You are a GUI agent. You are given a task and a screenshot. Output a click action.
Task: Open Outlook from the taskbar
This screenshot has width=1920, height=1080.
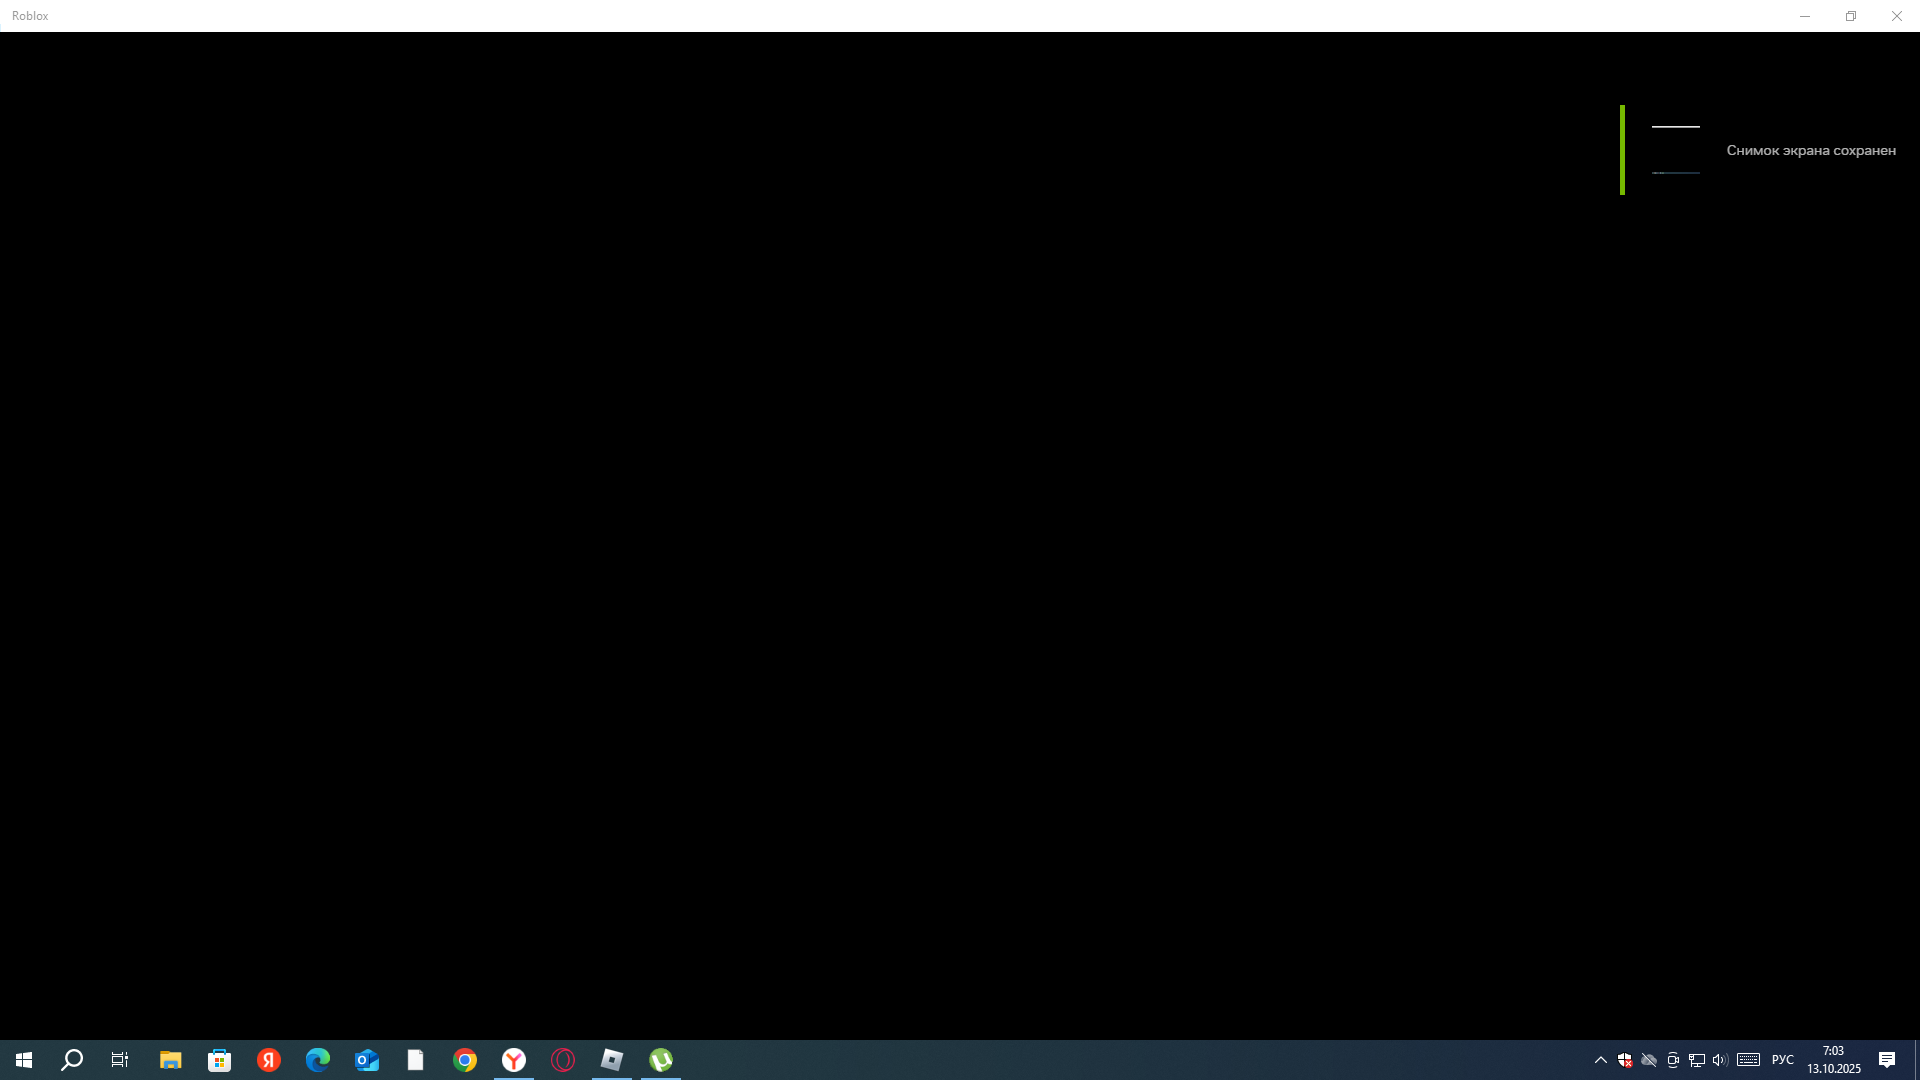pos(367,1060)
